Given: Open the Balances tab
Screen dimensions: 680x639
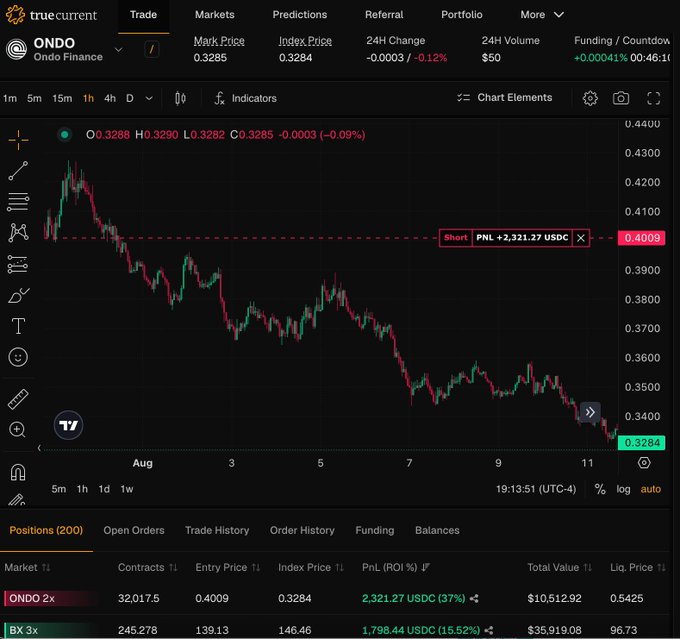Looking at the screenshot, I should pos(437,530).
